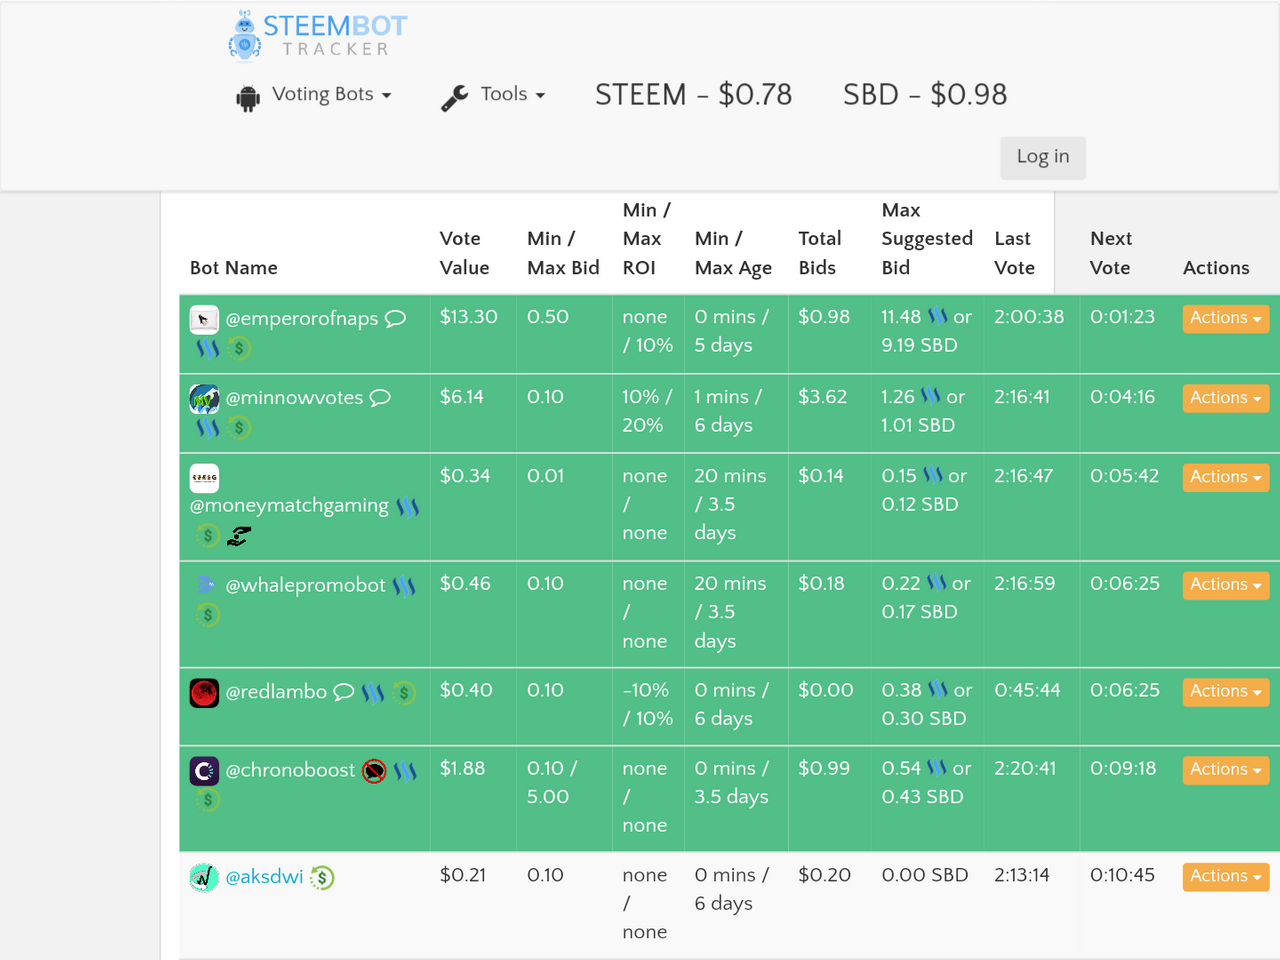The height and width of the screenshot is (960, 1280).
Task: Open Actions dropdown for @moneymatchgaming
Action: tap(1225, 477)
